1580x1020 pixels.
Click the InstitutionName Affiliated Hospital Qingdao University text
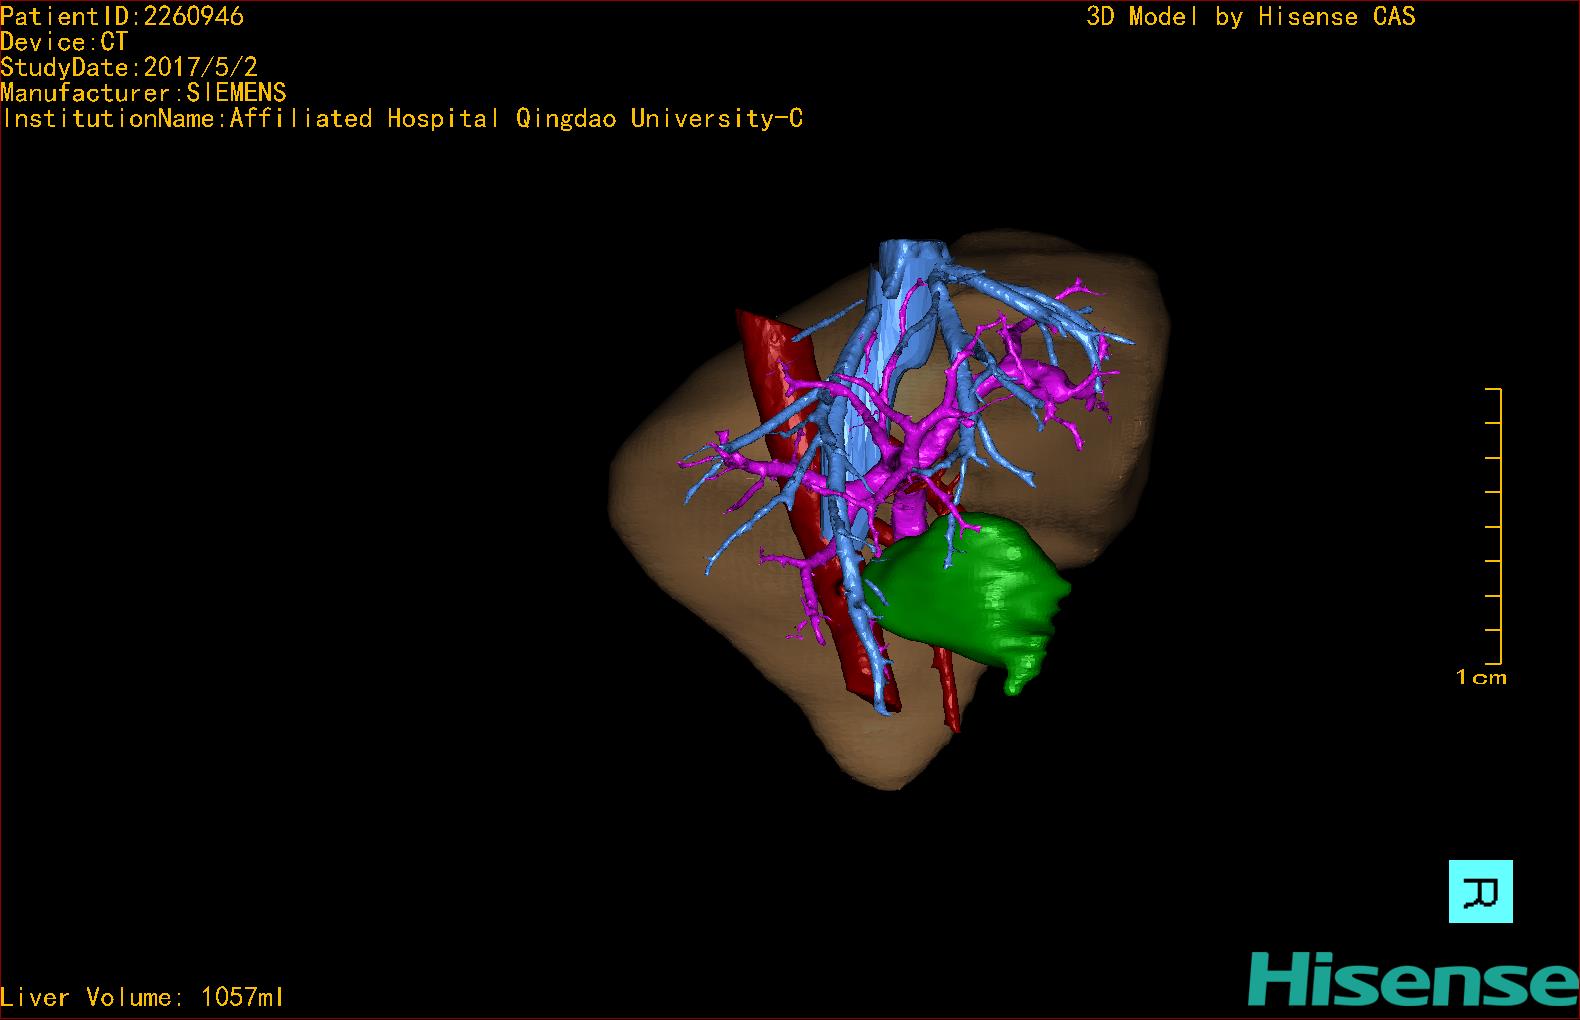pyautogui.click(x=402, y=119)
